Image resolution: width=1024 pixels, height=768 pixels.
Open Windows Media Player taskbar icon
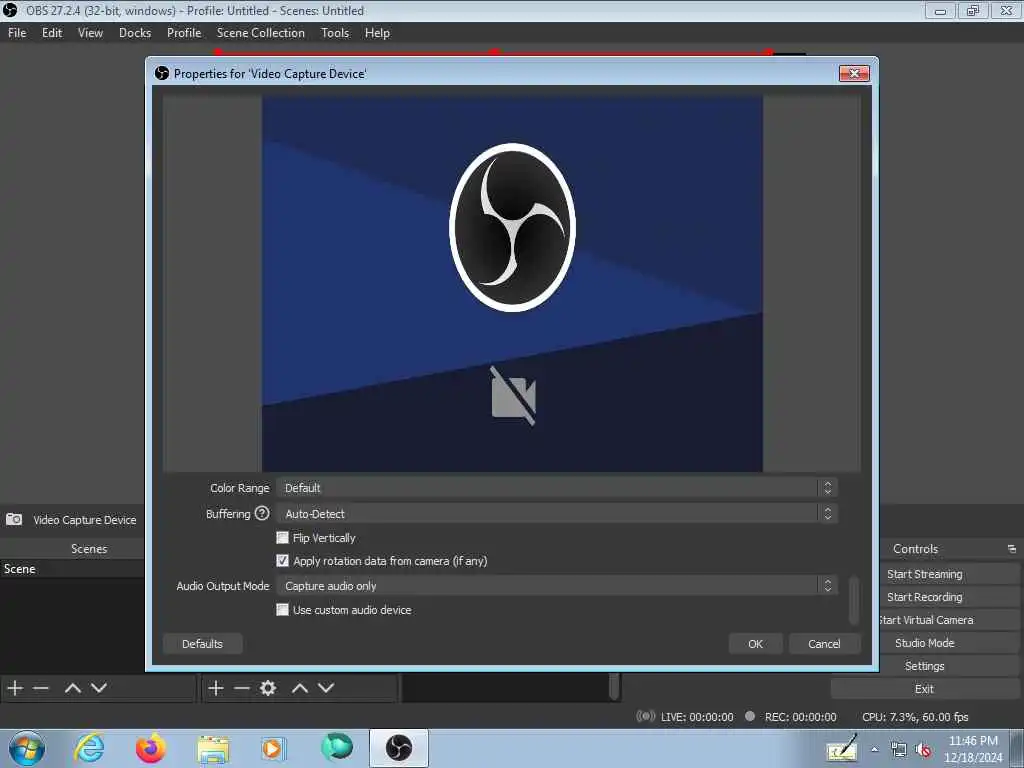tap(272, 748)
